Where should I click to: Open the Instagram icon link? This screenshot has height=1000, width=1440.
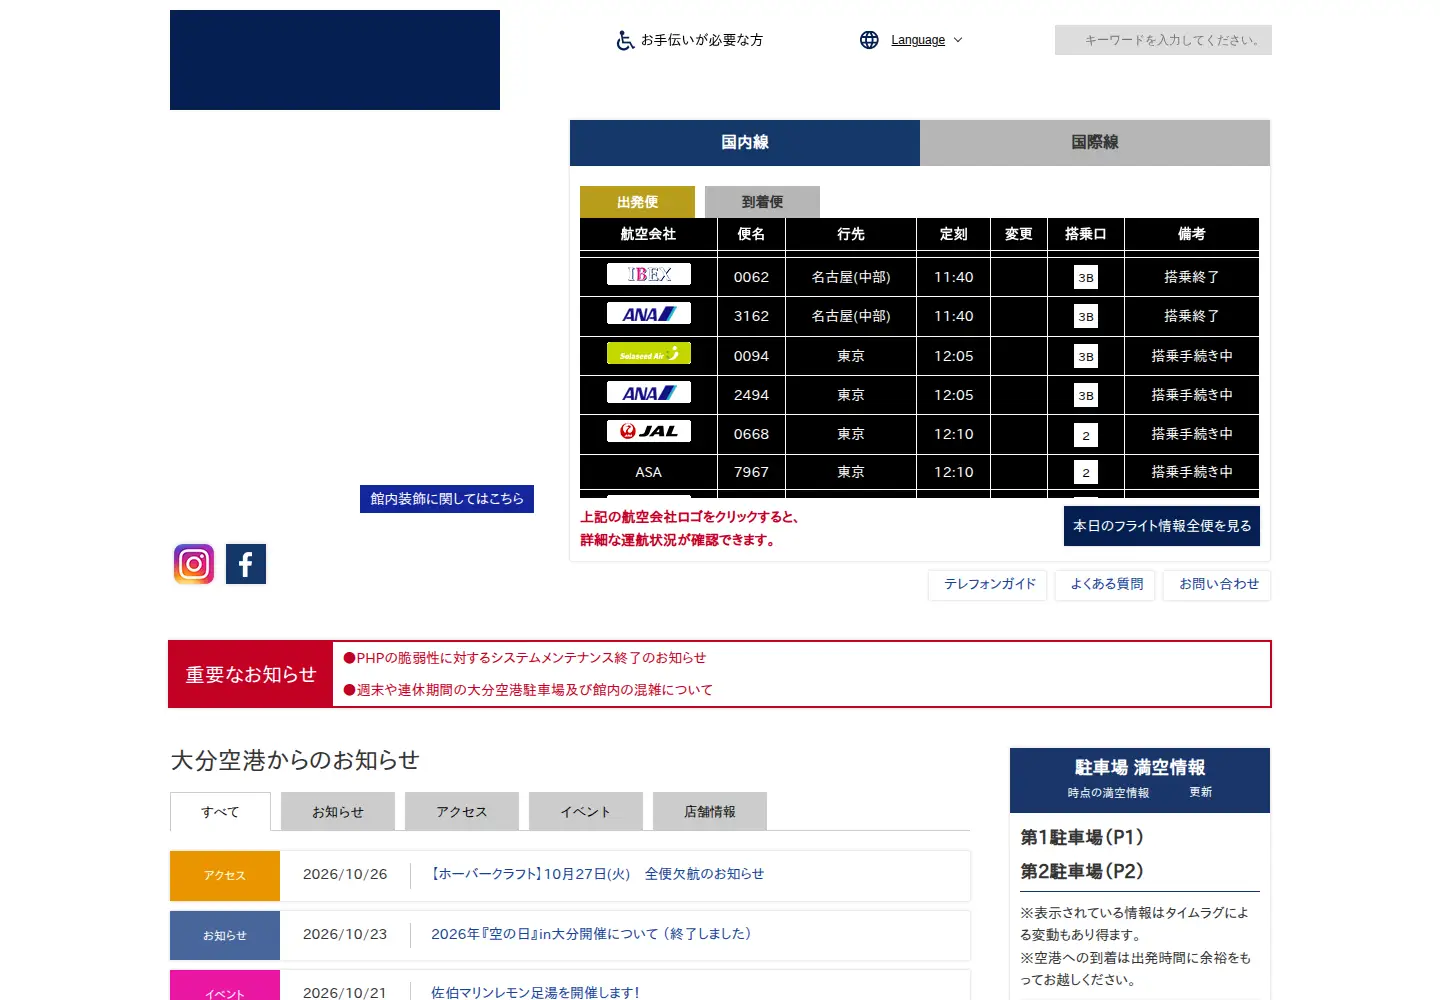point(194,564)
